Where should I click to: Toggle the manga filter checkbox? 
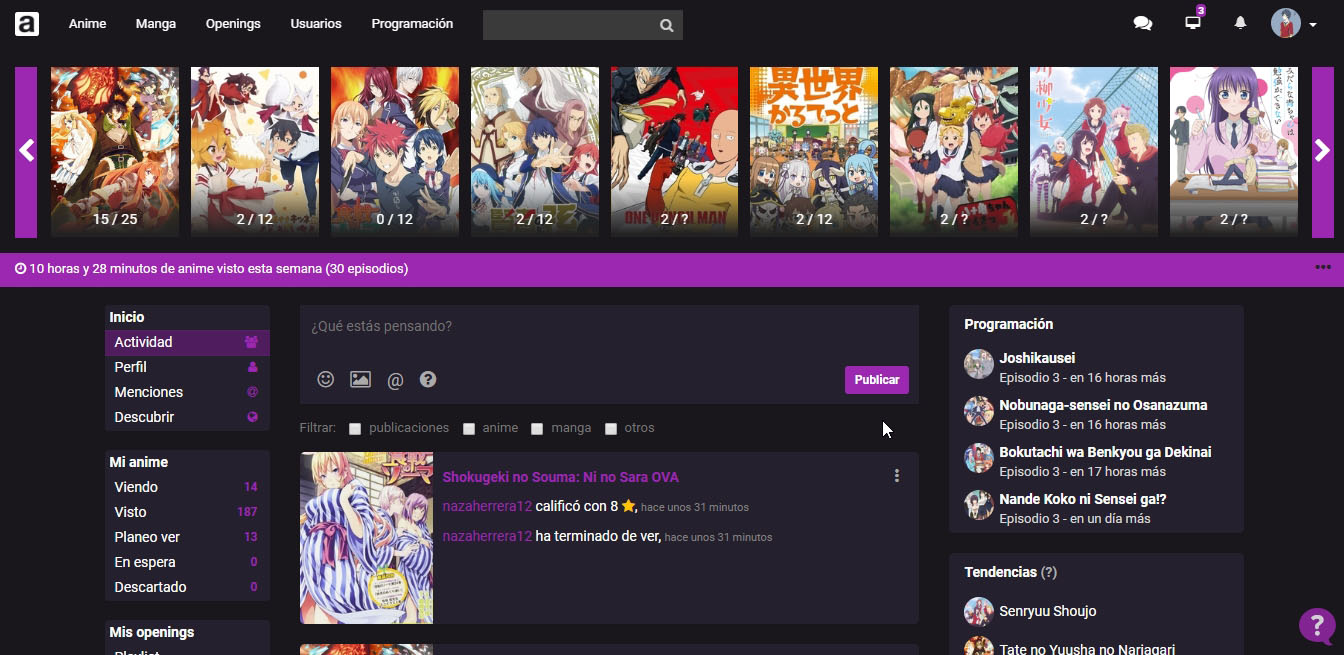point(537,429)
